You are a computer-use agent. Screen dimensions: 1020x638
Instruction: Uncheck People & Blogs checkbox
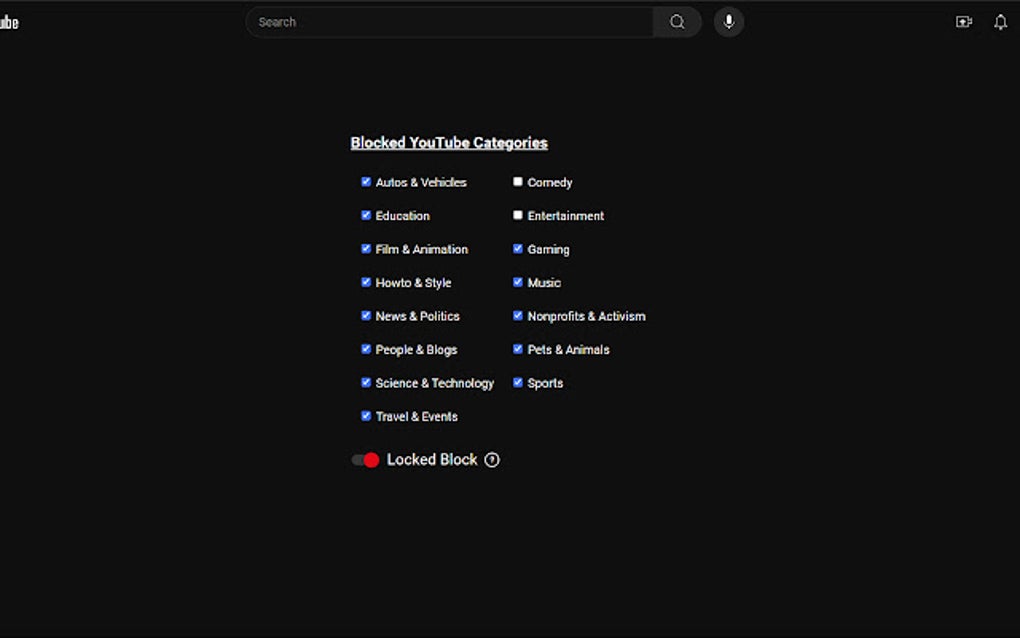click(x=366, y=349)
